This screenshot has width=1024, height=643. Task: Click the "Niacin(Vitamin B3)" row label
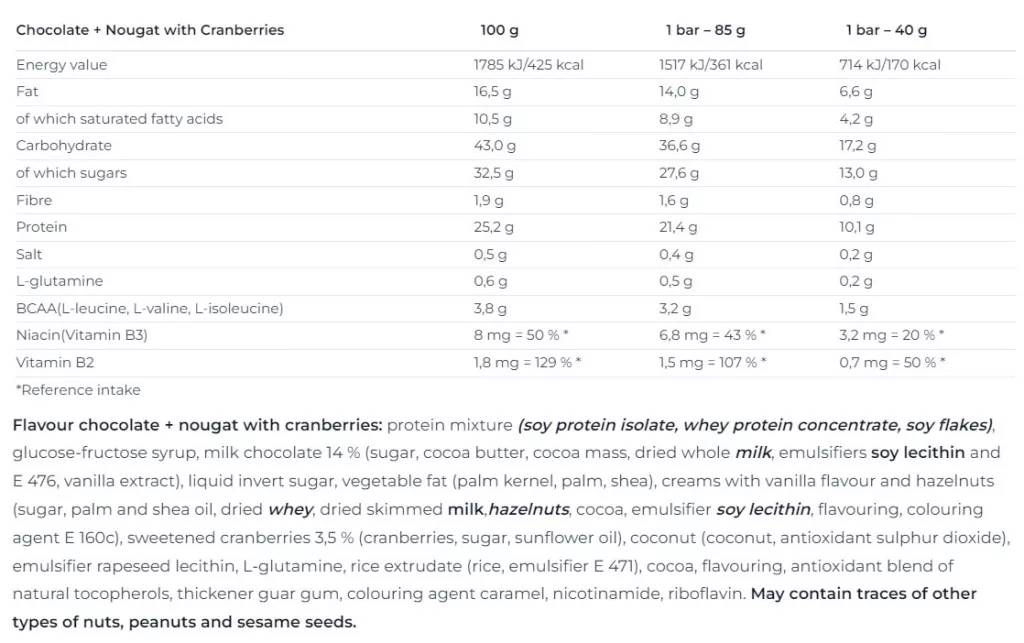[x=82, y=335]
